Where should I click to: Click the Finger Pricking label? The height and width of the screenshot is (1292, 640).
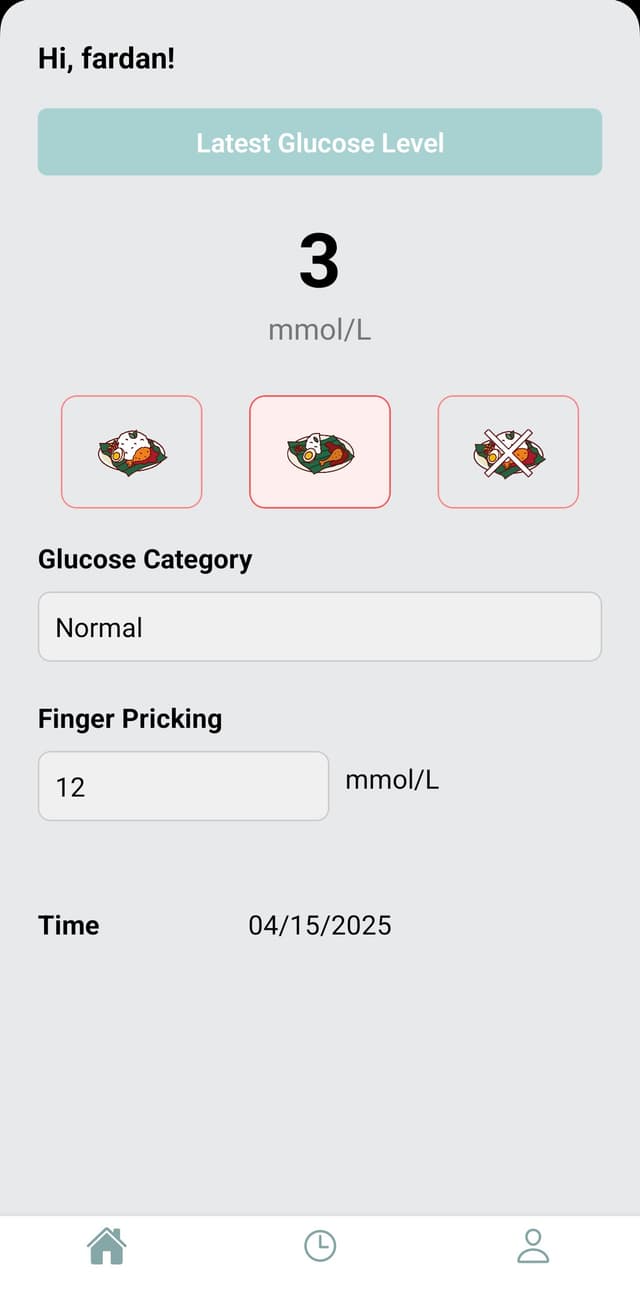[130, 718]
